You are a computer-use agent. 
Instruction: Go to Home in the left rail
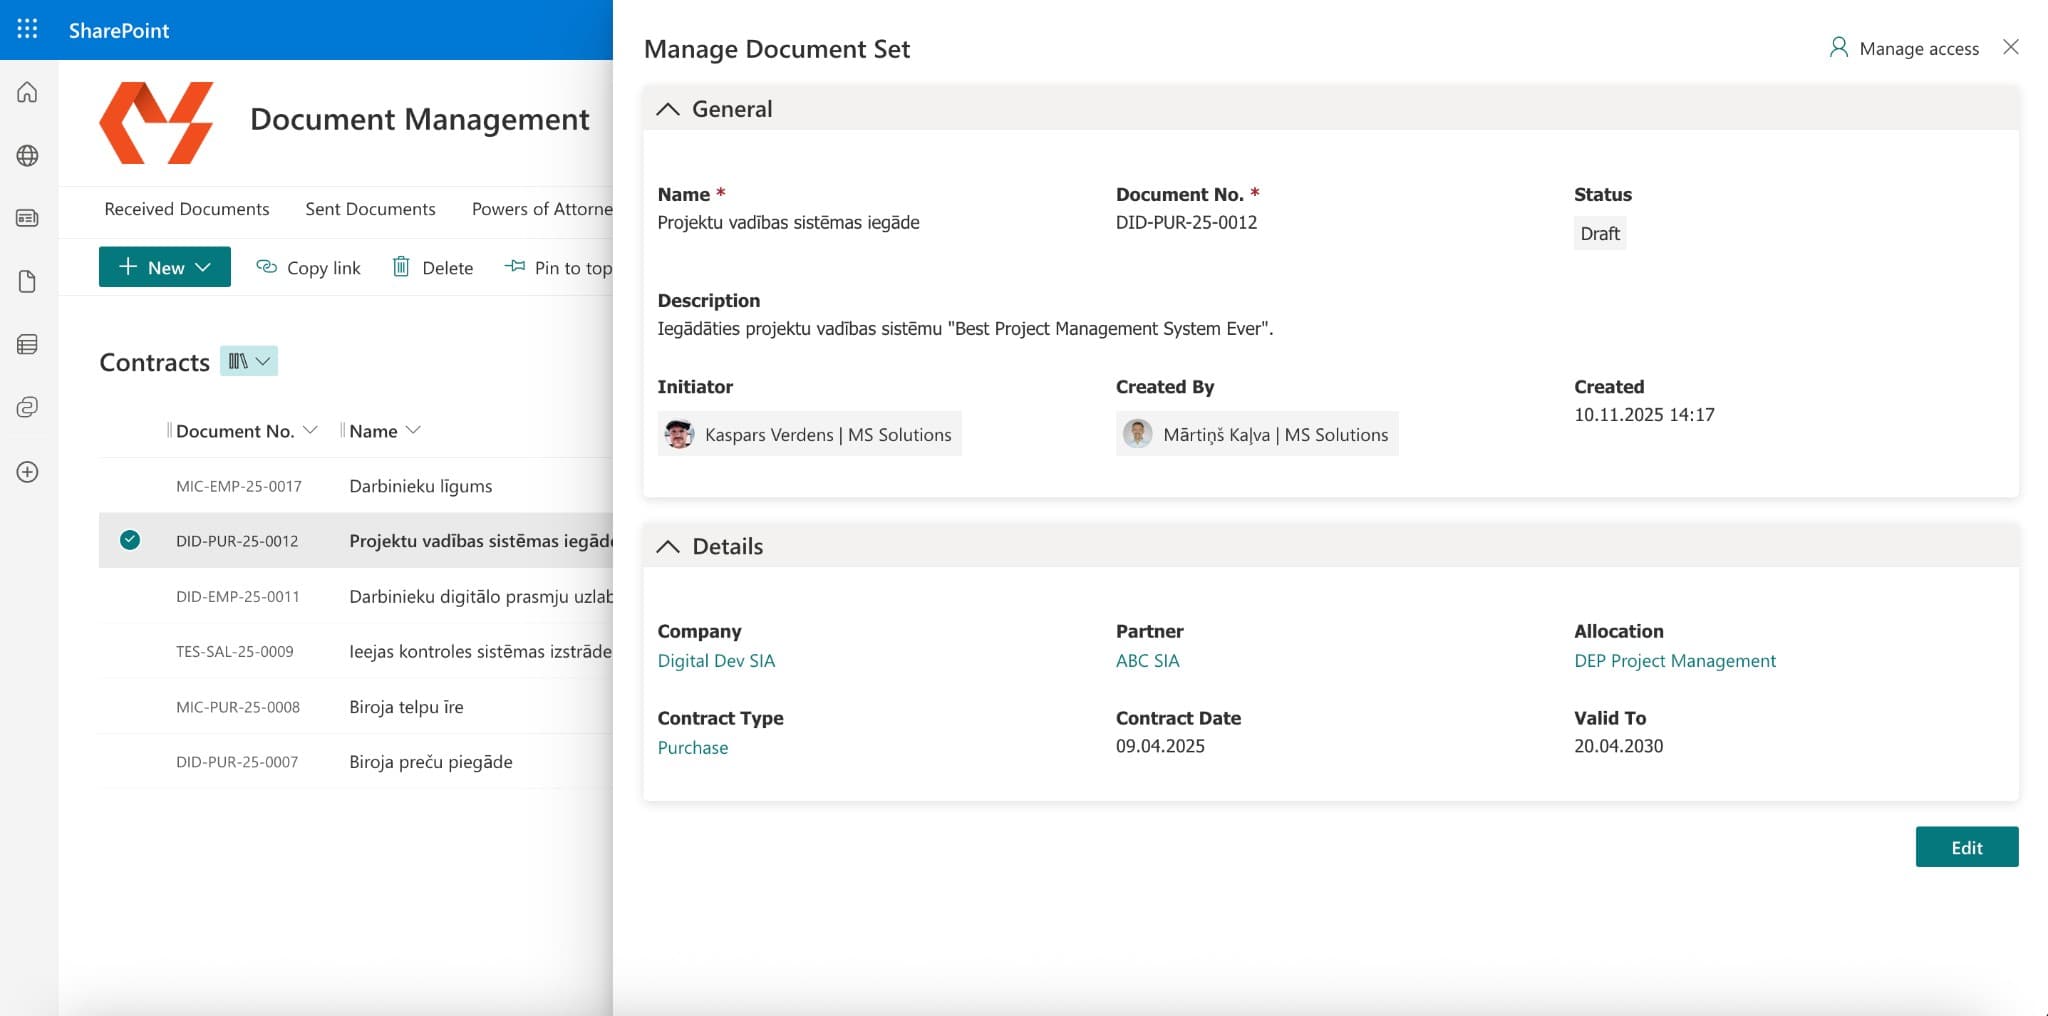coord(28,92)
